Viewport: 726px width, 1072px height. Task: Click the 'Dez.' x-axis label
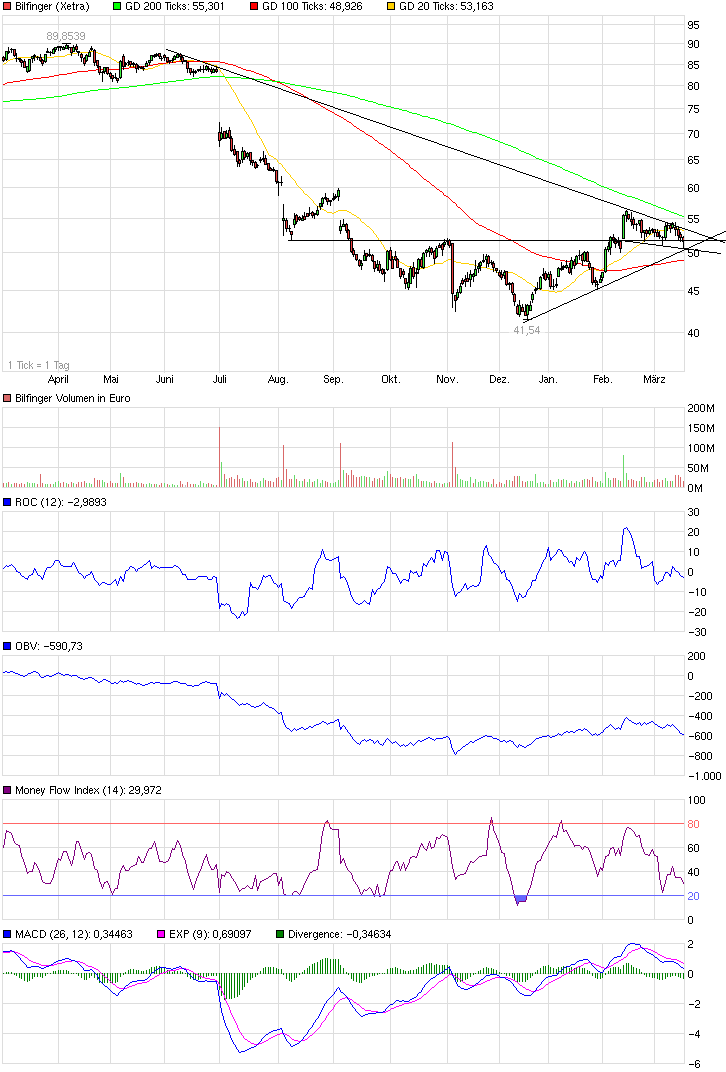tap(499, 379)
